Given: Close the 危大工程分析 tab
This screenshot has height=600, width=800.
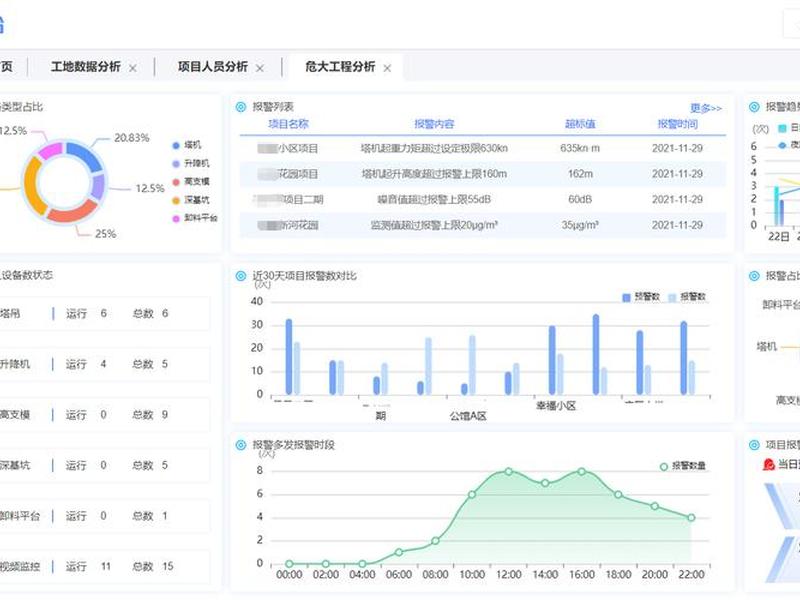Looking at the screenshot, I should coord(387,68).
